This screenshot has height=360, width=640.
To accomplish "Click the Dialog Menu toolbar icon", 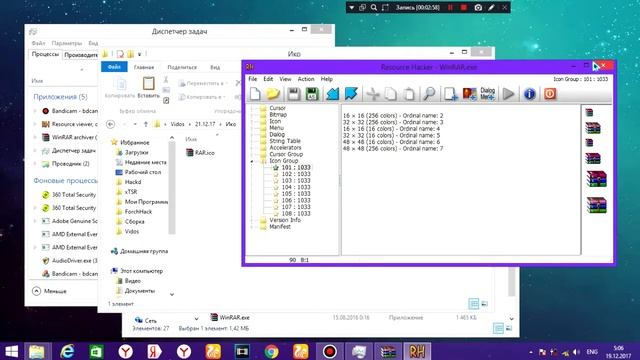I will pyautogui.click(x=488, y=94).
